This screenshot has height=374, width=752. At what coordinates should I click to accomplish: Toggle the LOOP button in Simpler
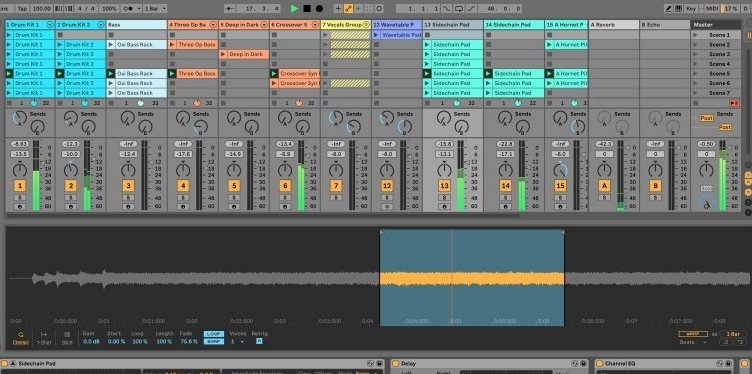click(213, 334)
